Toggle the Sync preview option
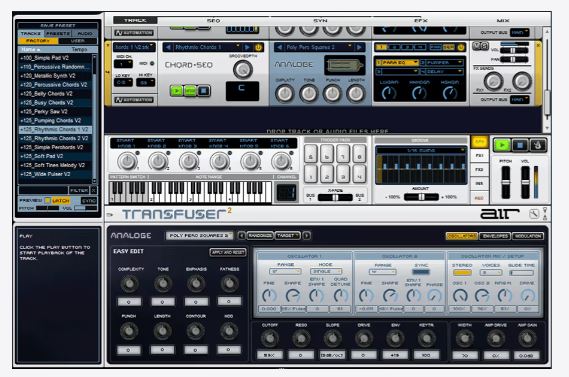Image resolution: width=569 pixels, height=377 pixels. [89, 200]
